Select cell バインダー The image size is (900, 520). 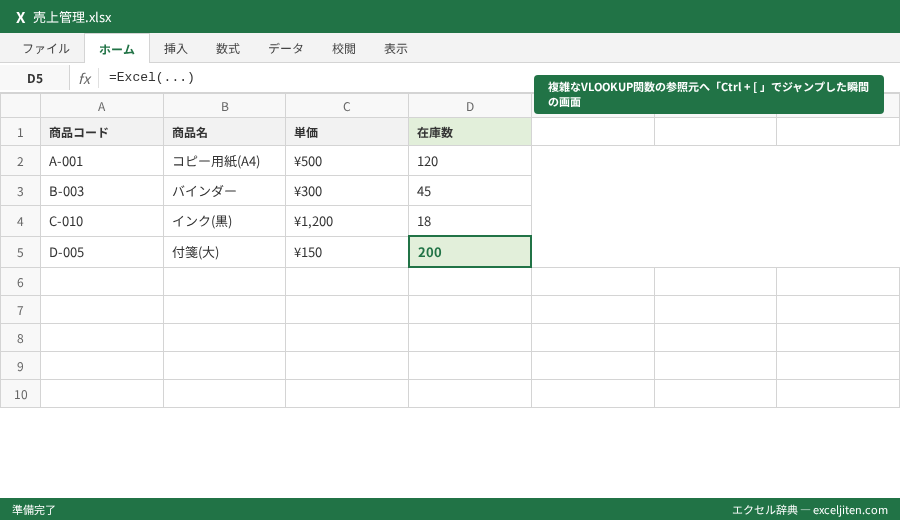tap(224, 191)
